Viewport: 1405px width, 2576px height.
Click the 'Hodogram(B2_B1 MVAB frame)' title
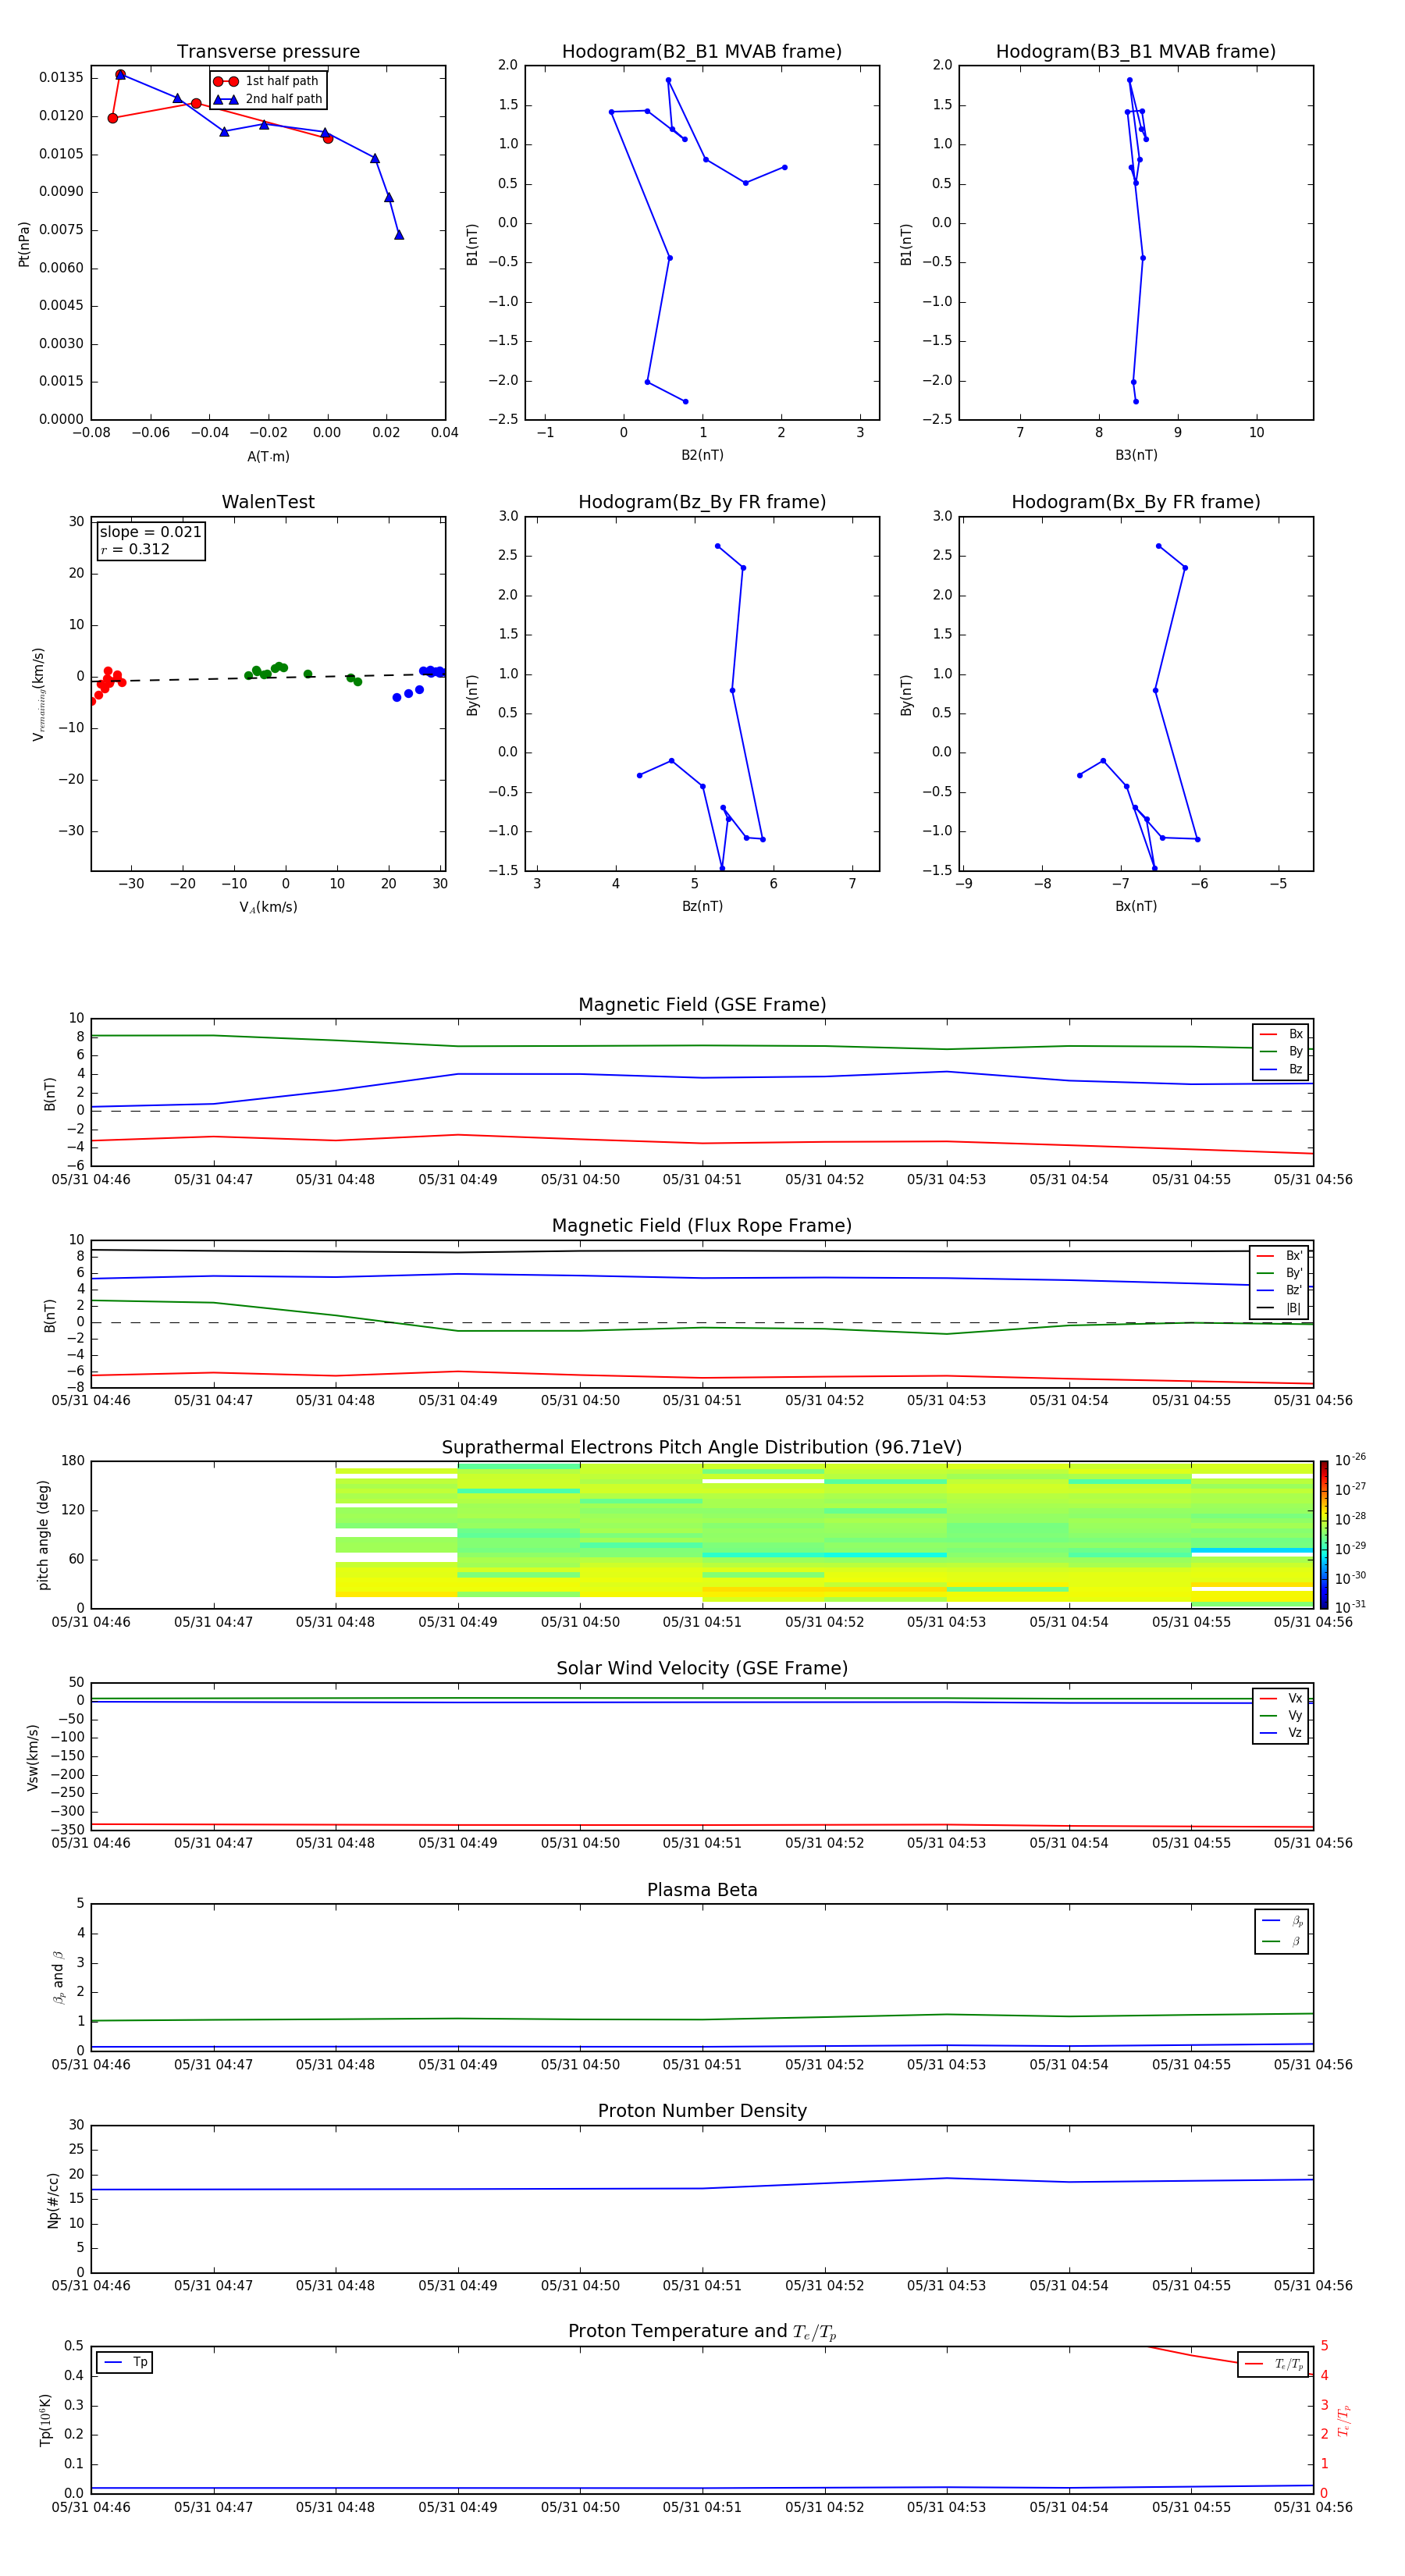(x=702, y=52)
